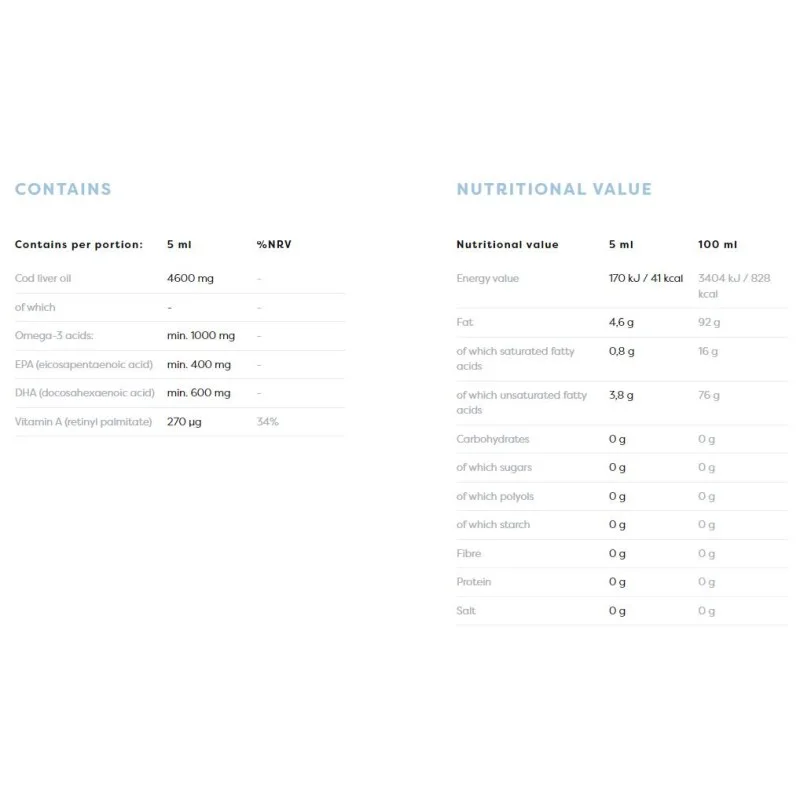This screenshot has width=800, height=800.
Task: Click the min. 600 mg DHA value
Action: (198, 393)
